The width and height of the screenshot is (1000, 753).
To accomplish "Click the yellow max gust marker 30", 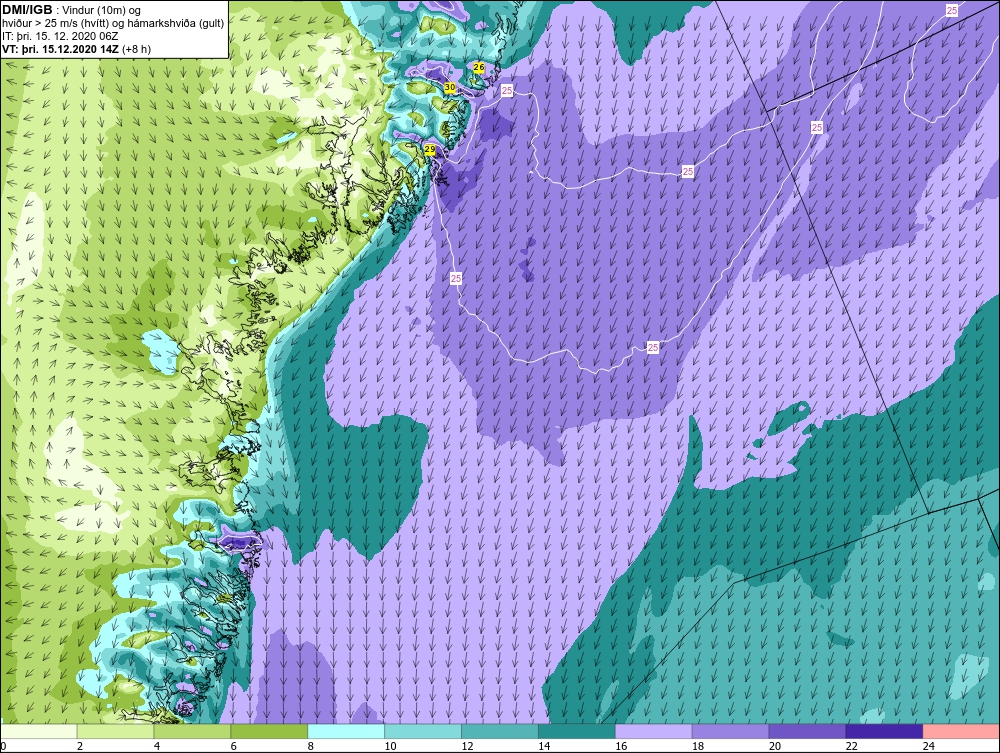I will (450, 87).
